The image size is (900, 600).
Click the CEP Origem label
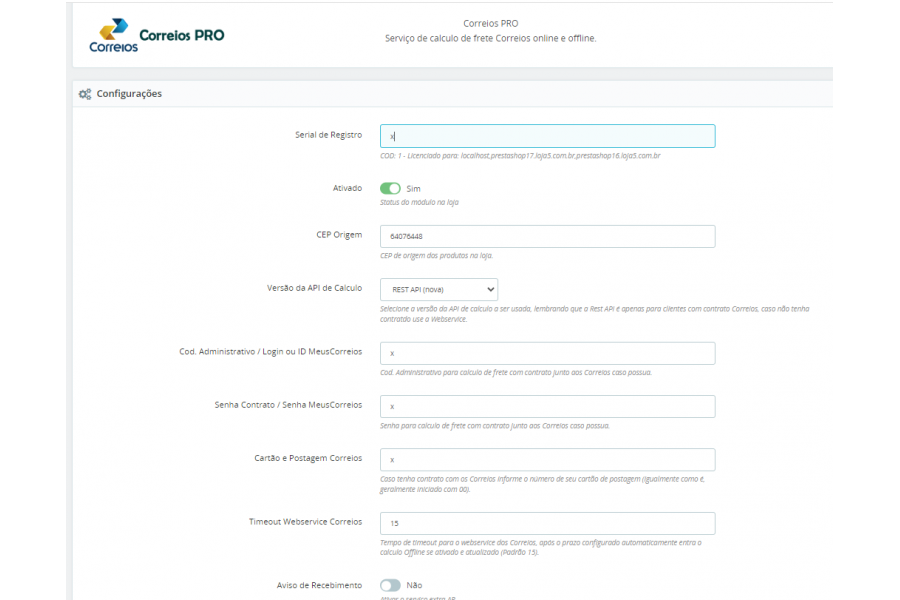tap(339, 235)
